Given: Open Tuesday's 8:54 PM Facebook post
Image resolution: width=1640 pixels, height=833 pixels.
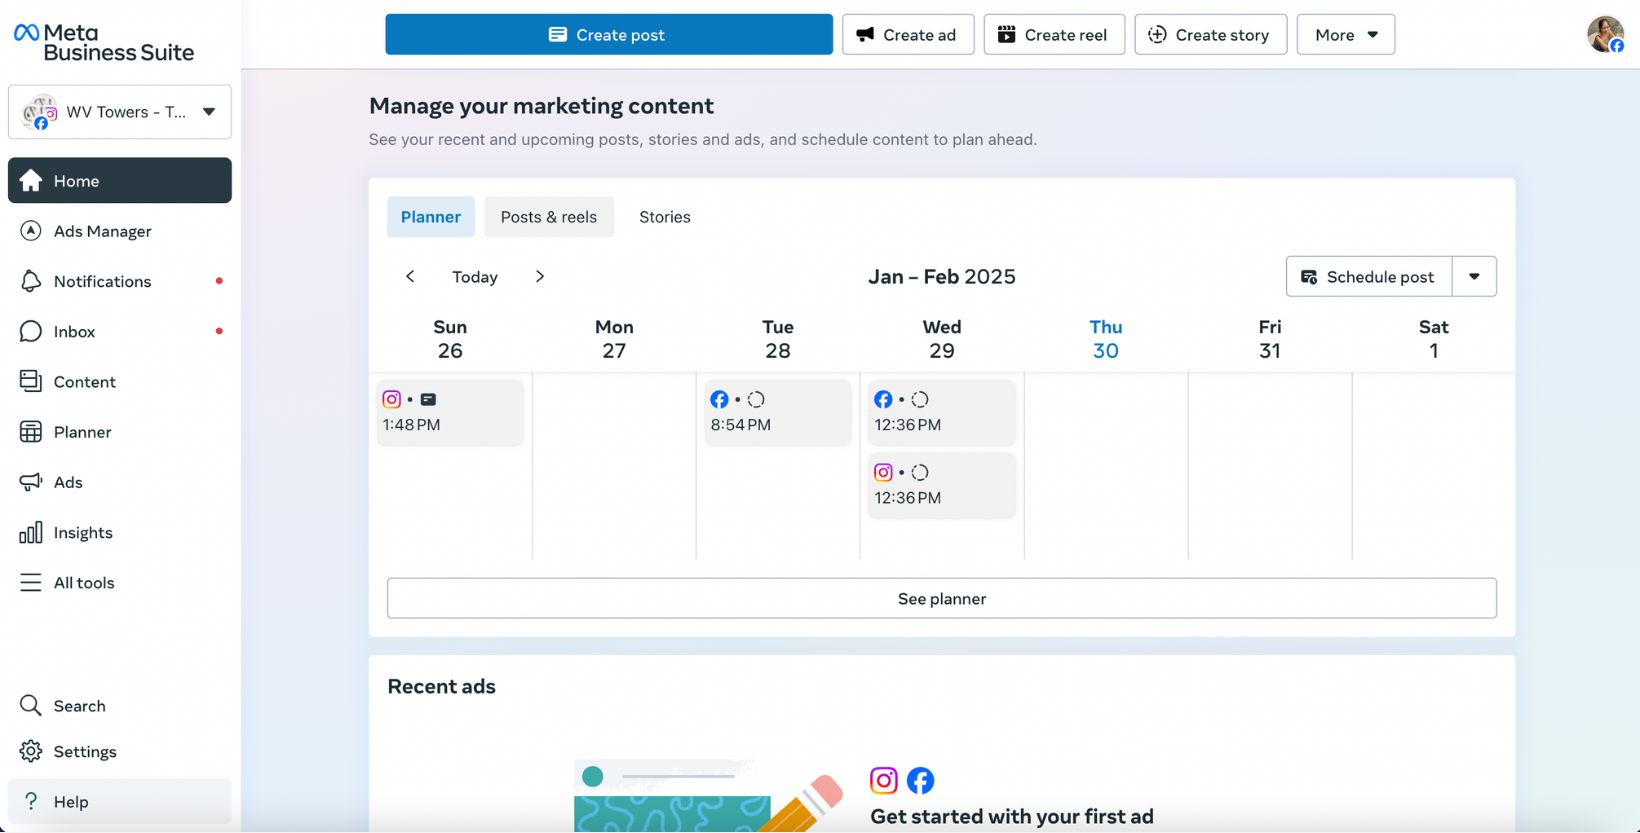Looking at the screenshot, I should [x=777, y=413].
